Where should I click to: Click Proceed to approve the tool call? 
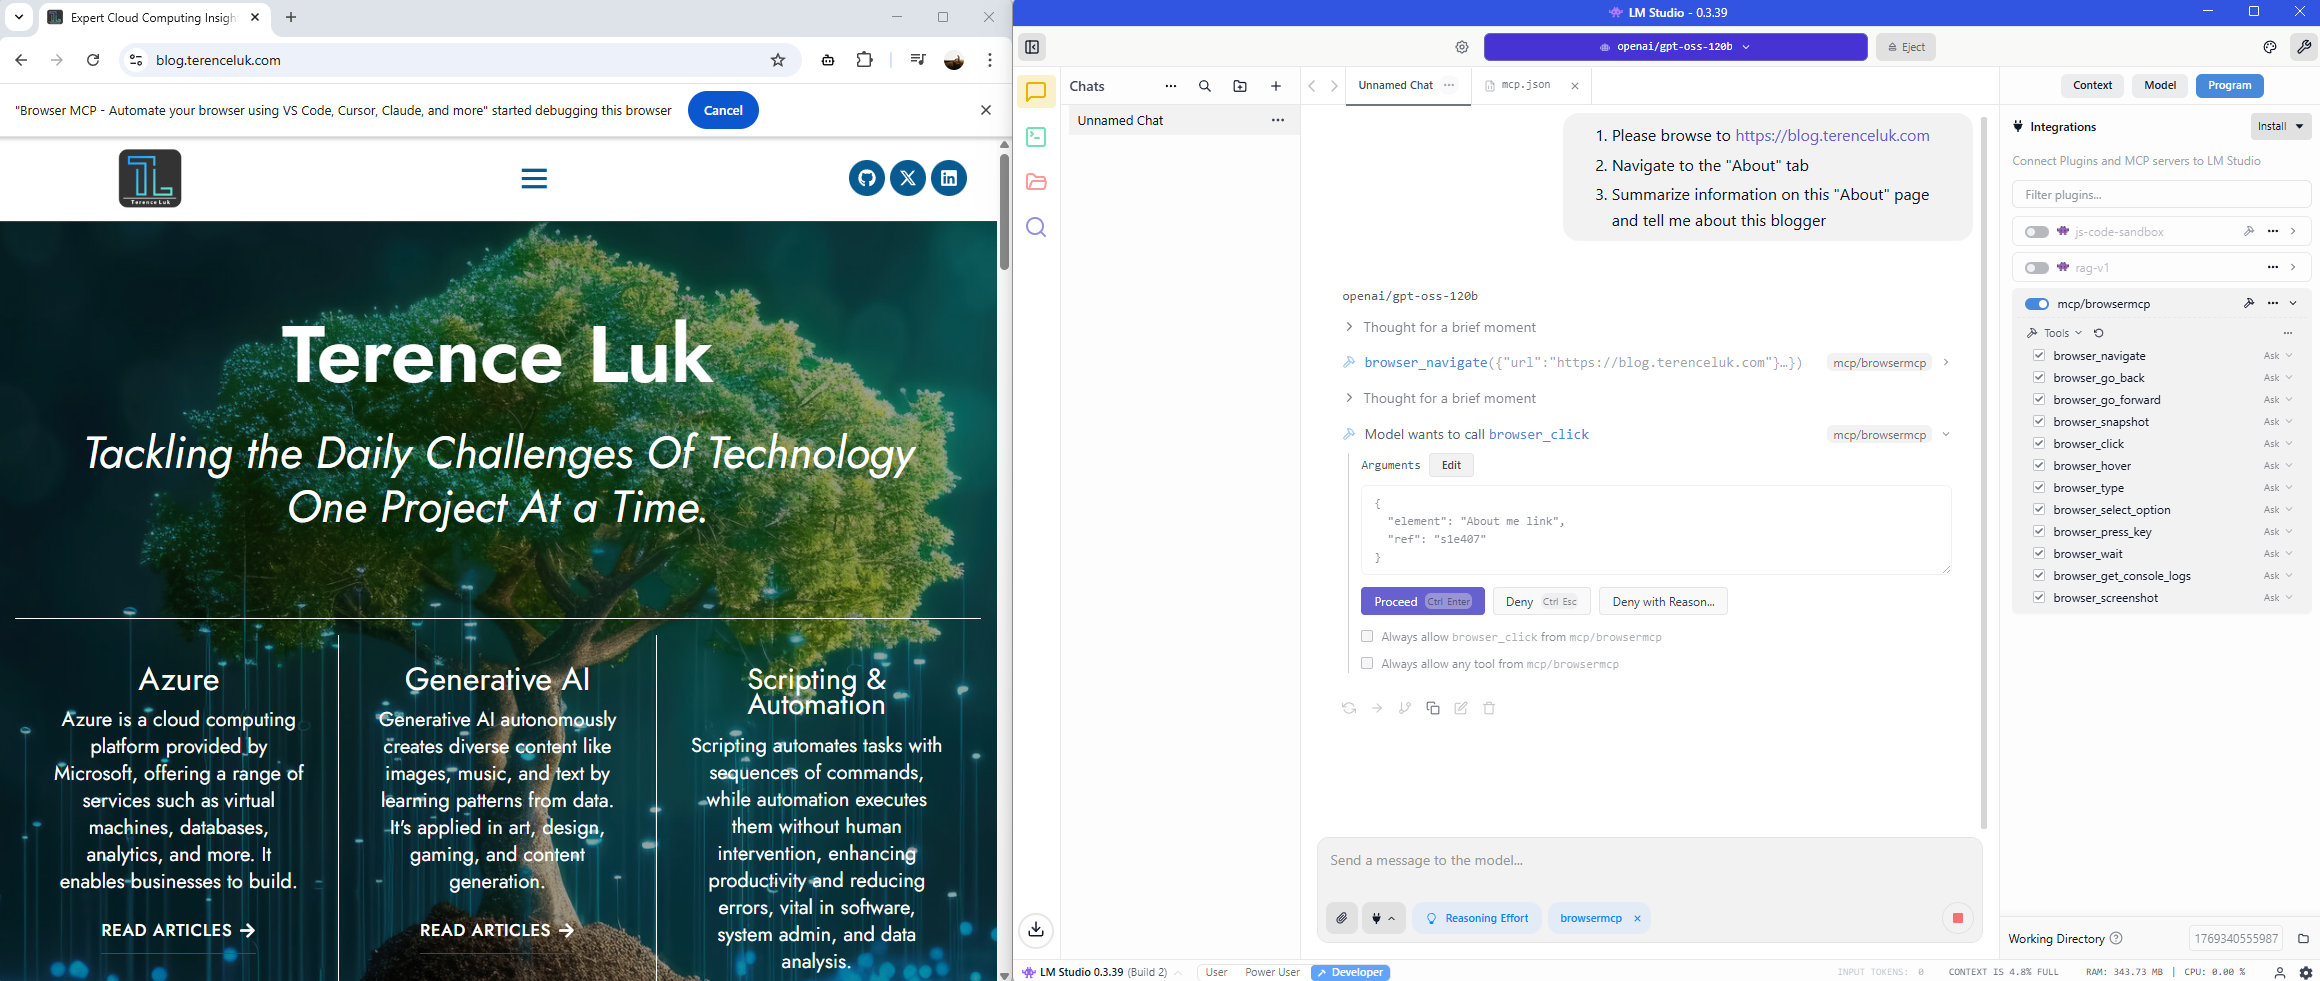click(1421, 601)
